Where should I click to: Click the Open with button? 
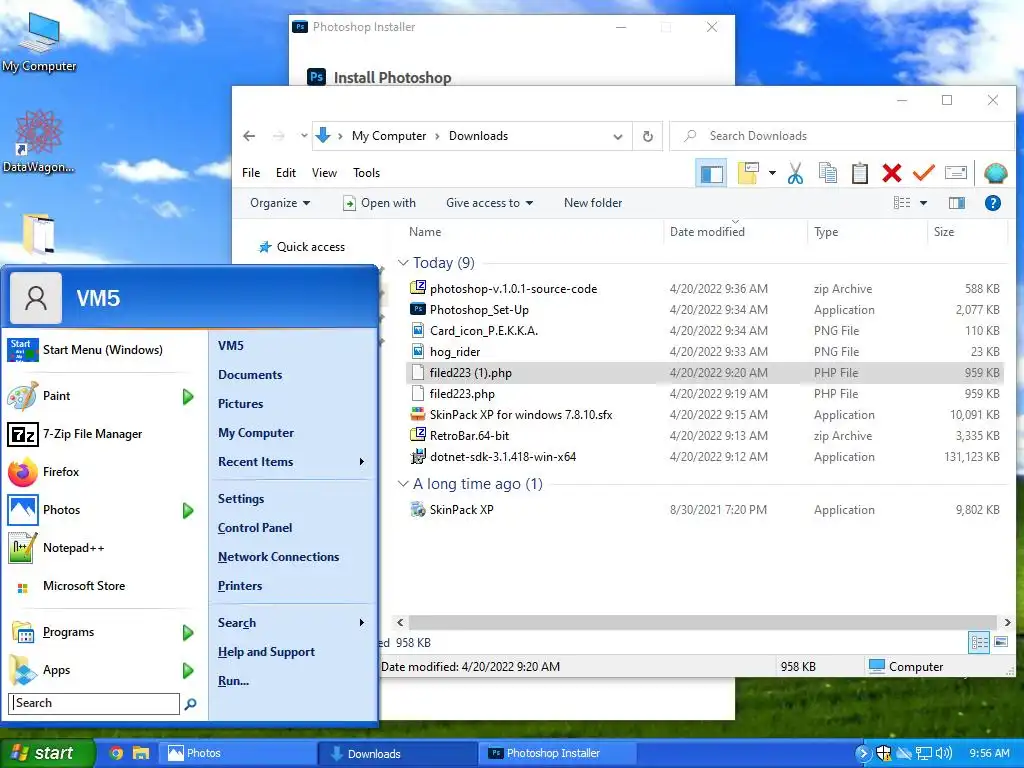[x=379, y=203]
